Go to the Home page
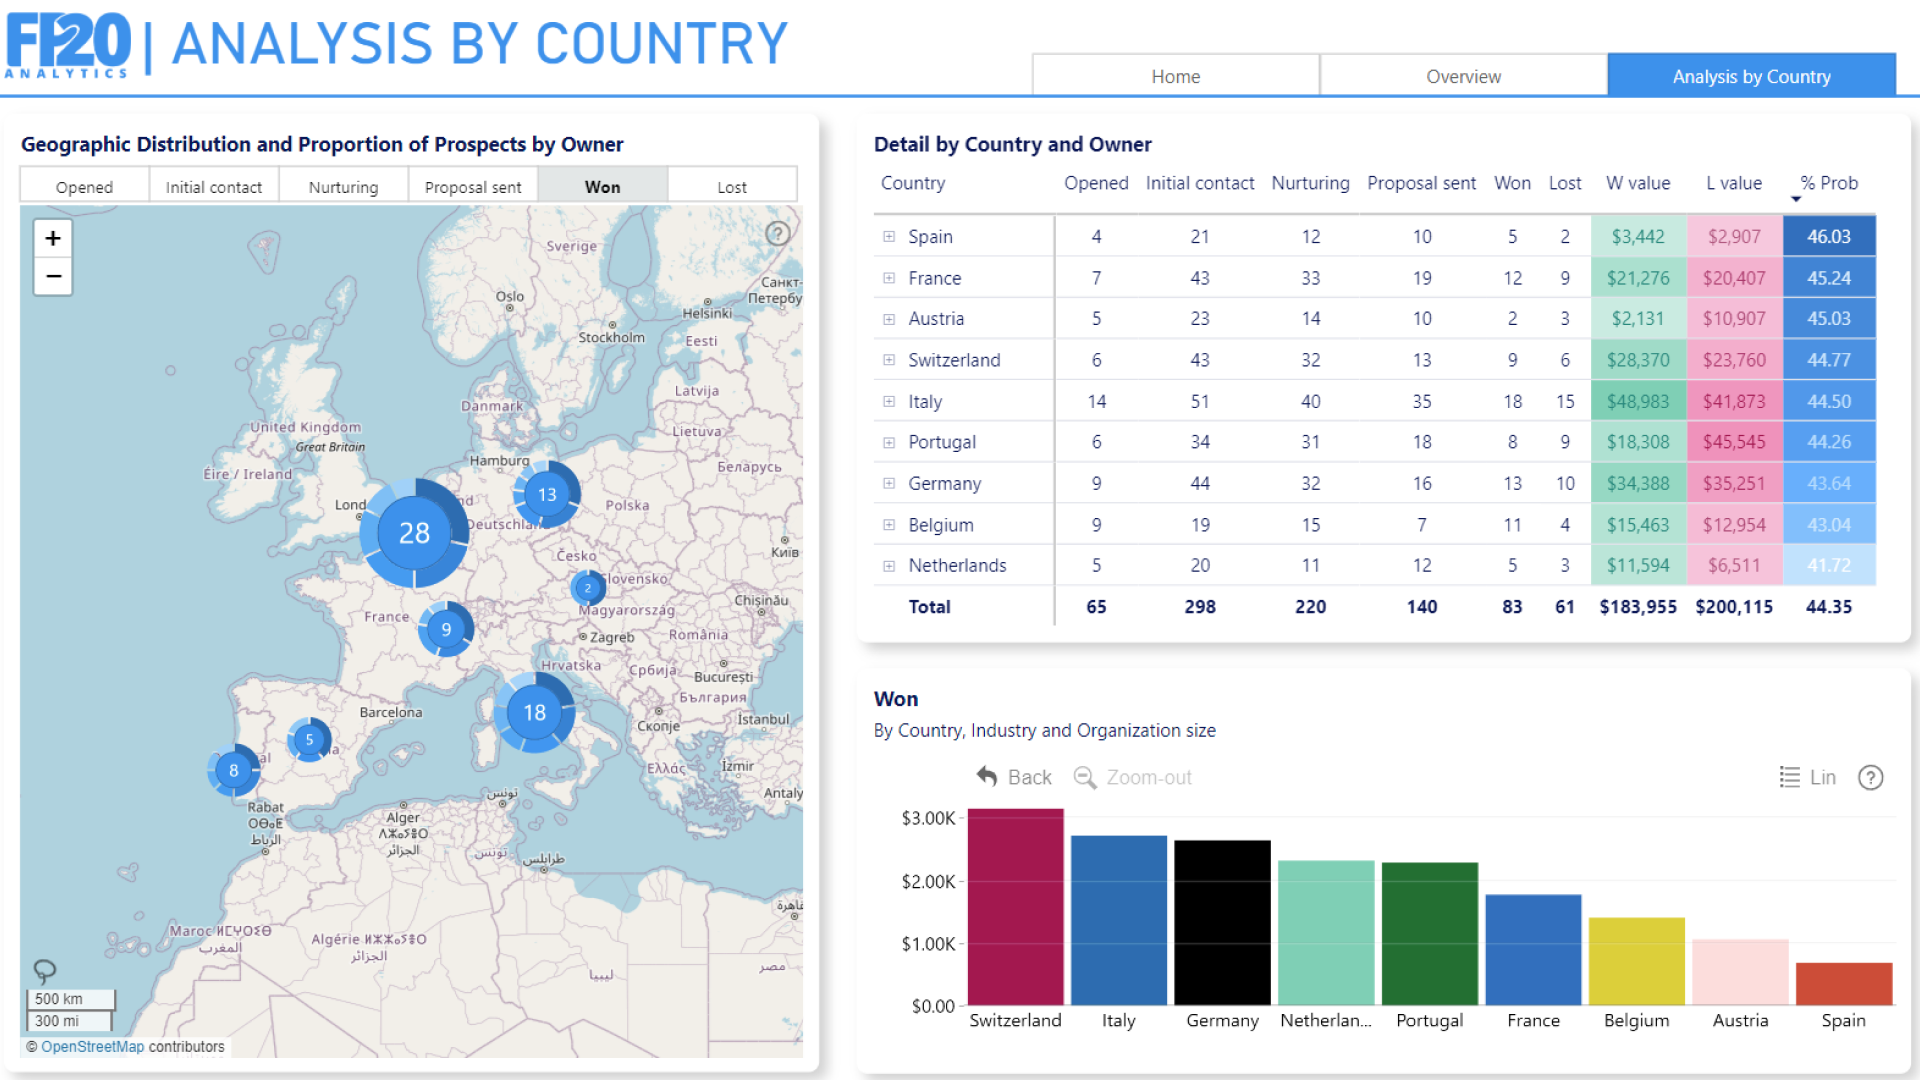This screenshot has height=1080, width=1920. pyautogui.click(x=1176, y=76)
